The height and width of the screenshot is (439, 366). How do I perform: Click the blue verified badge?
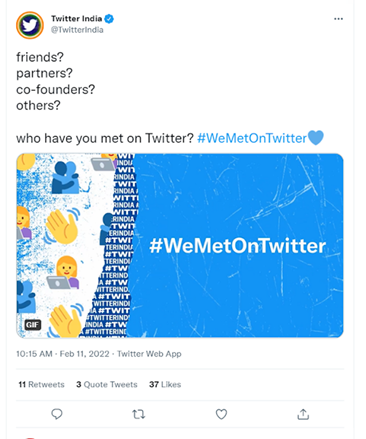click(x=109, y=19)
